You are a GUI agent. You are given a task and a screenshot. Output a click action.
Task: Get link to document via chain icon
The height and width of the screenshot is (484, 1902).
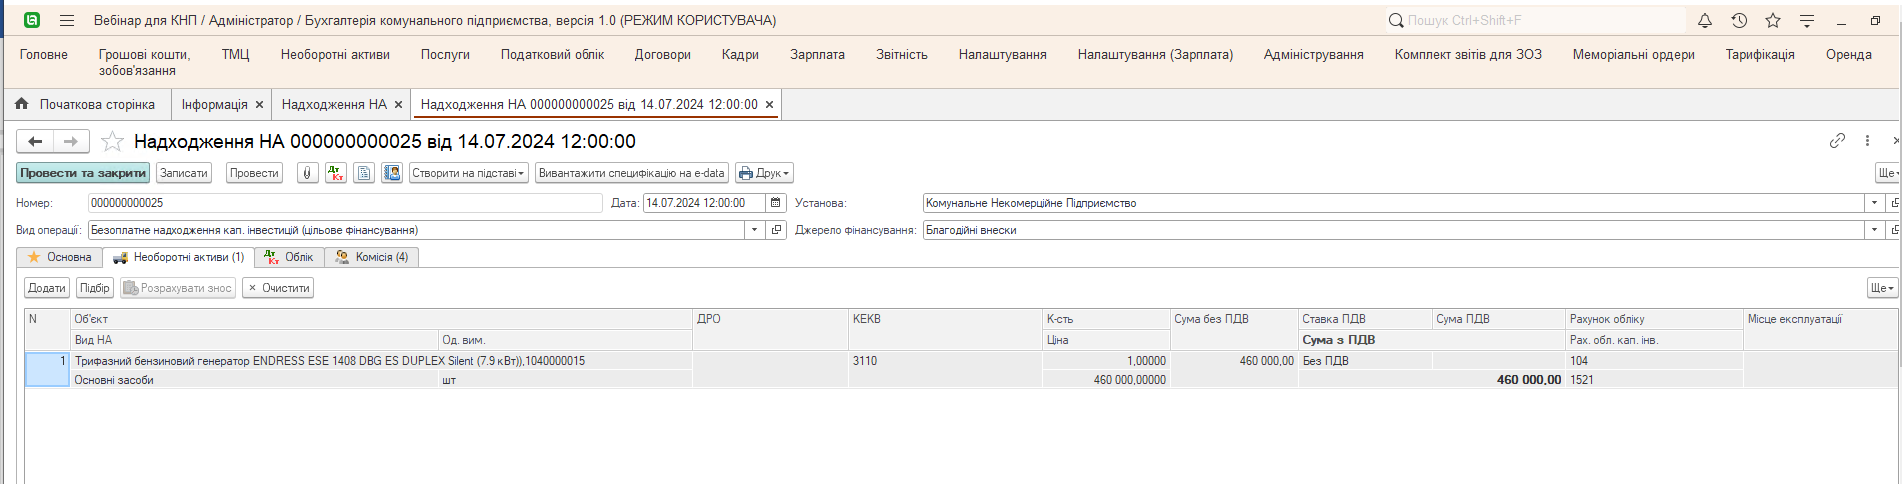(x=1837, y=141)
